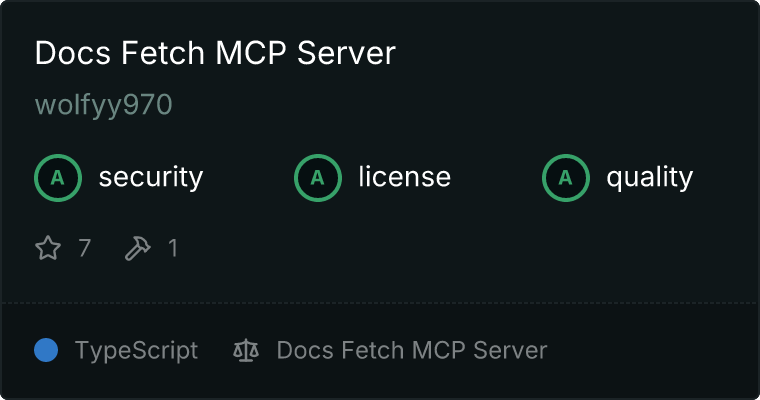Select the license label text
Screen dimensions: 760x400
pos(405,176)
